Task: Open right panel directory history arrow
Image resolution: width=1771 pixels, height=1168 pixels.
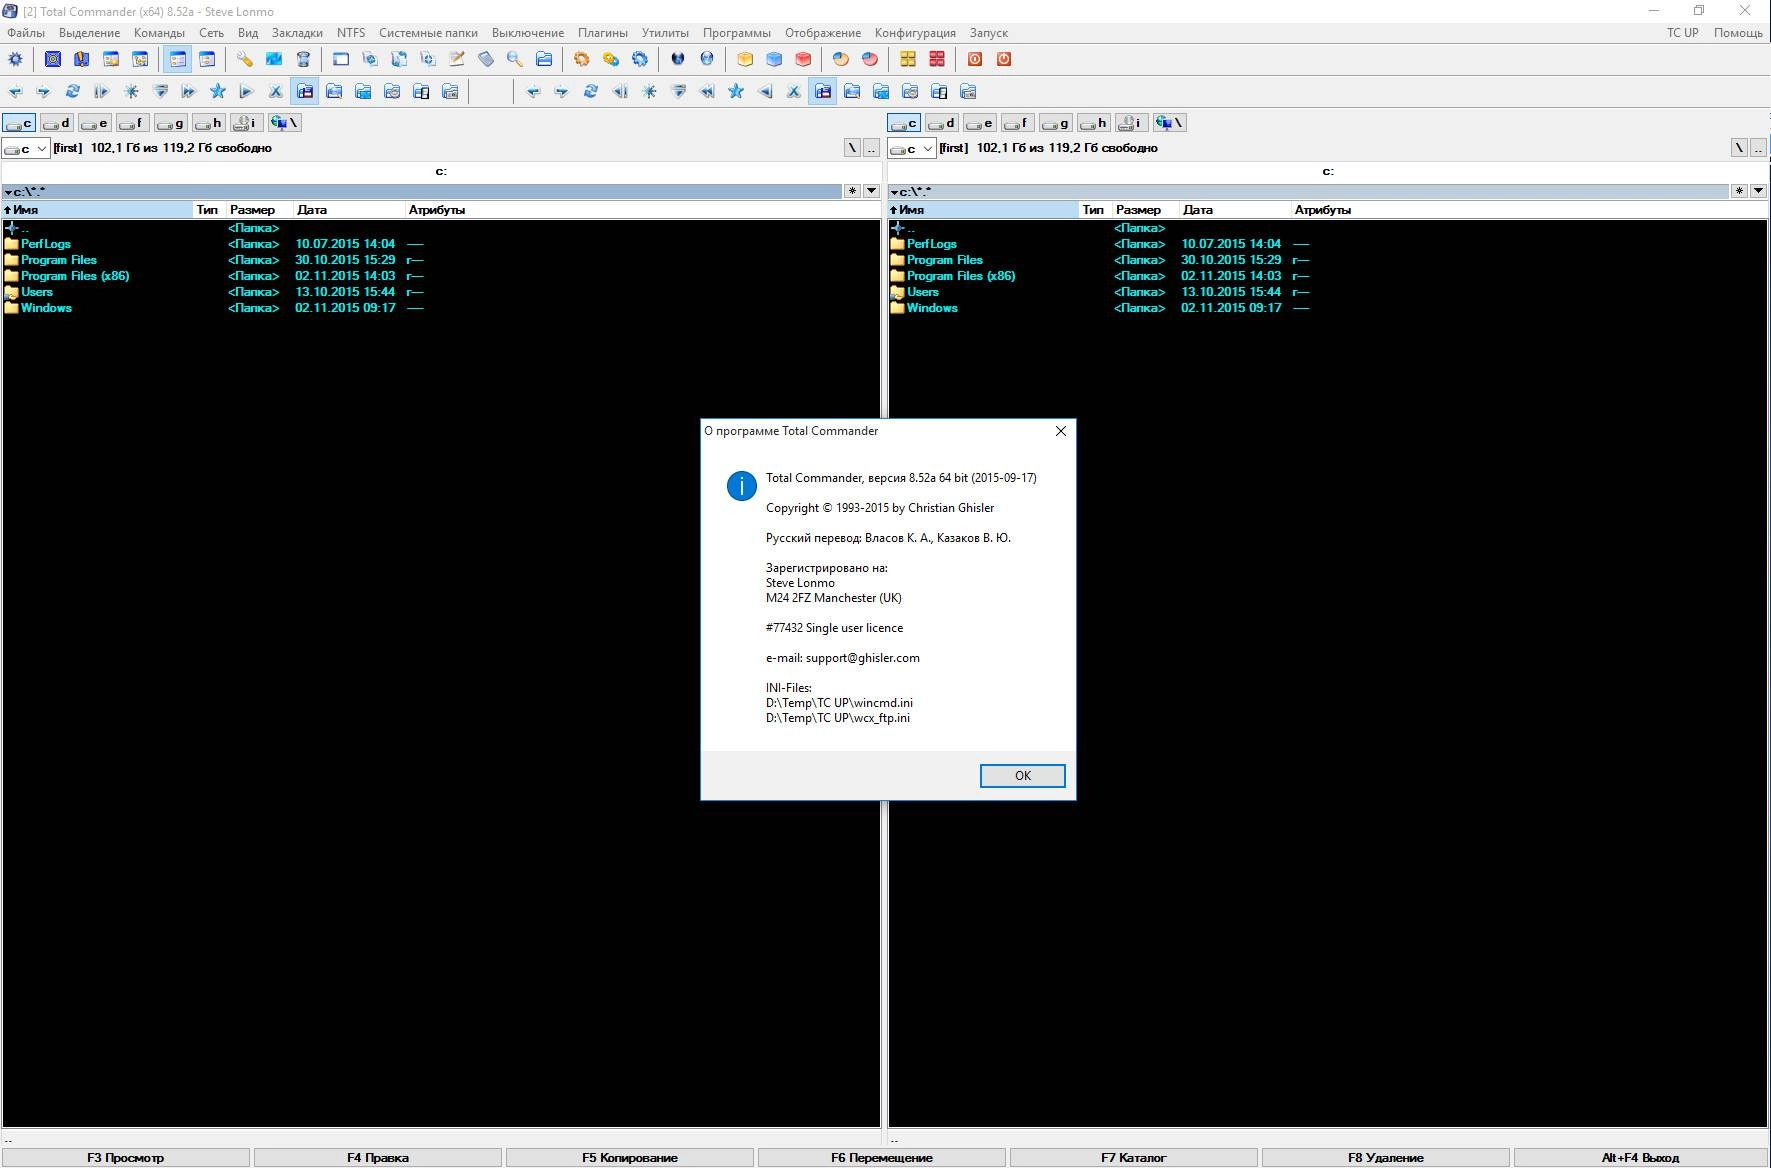Action: coord(1758,191)
